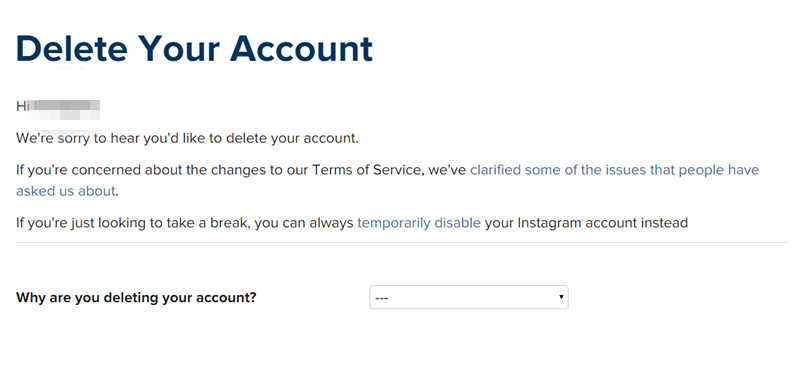The width and height of the screenshot is (800, 374).
Task: Click the dropdown arrow beside the dashes
Action: pyautogui.click(x=561, y=296)
